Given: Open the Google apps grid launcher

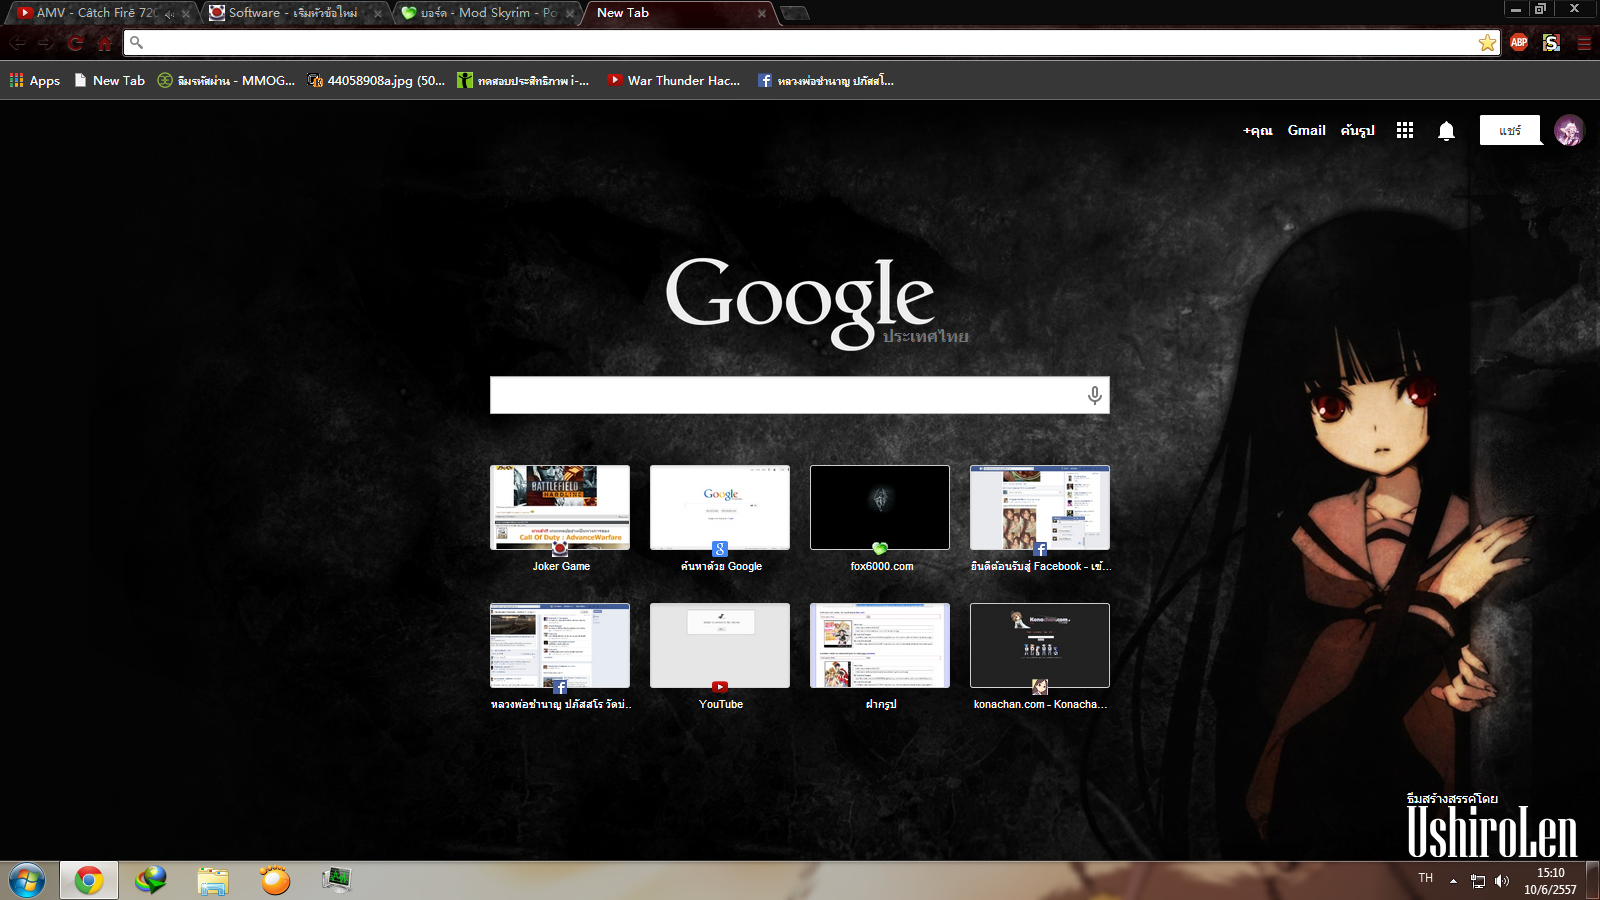Looking at the screenshot, I should (x=1405, y=130).
